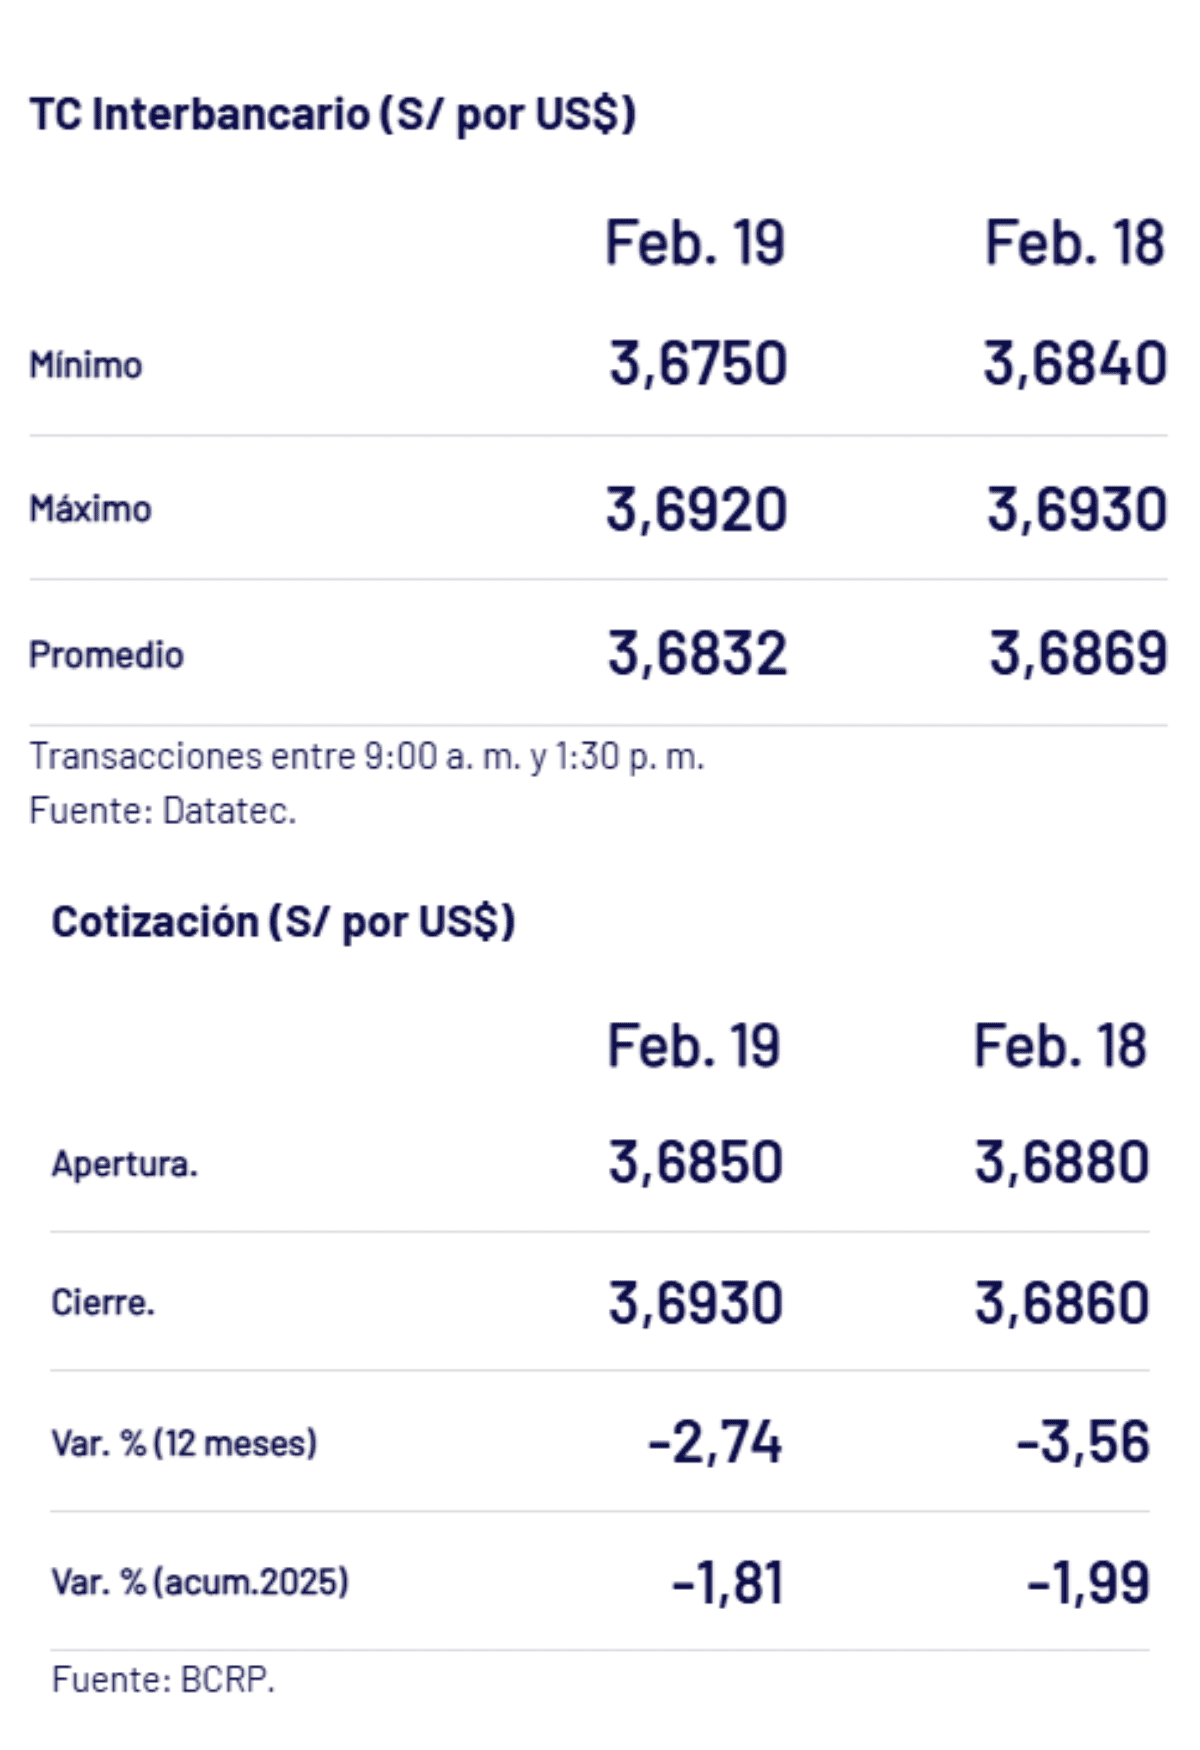
Task: Click the Cierre row label
Action: click(103, 1303)
